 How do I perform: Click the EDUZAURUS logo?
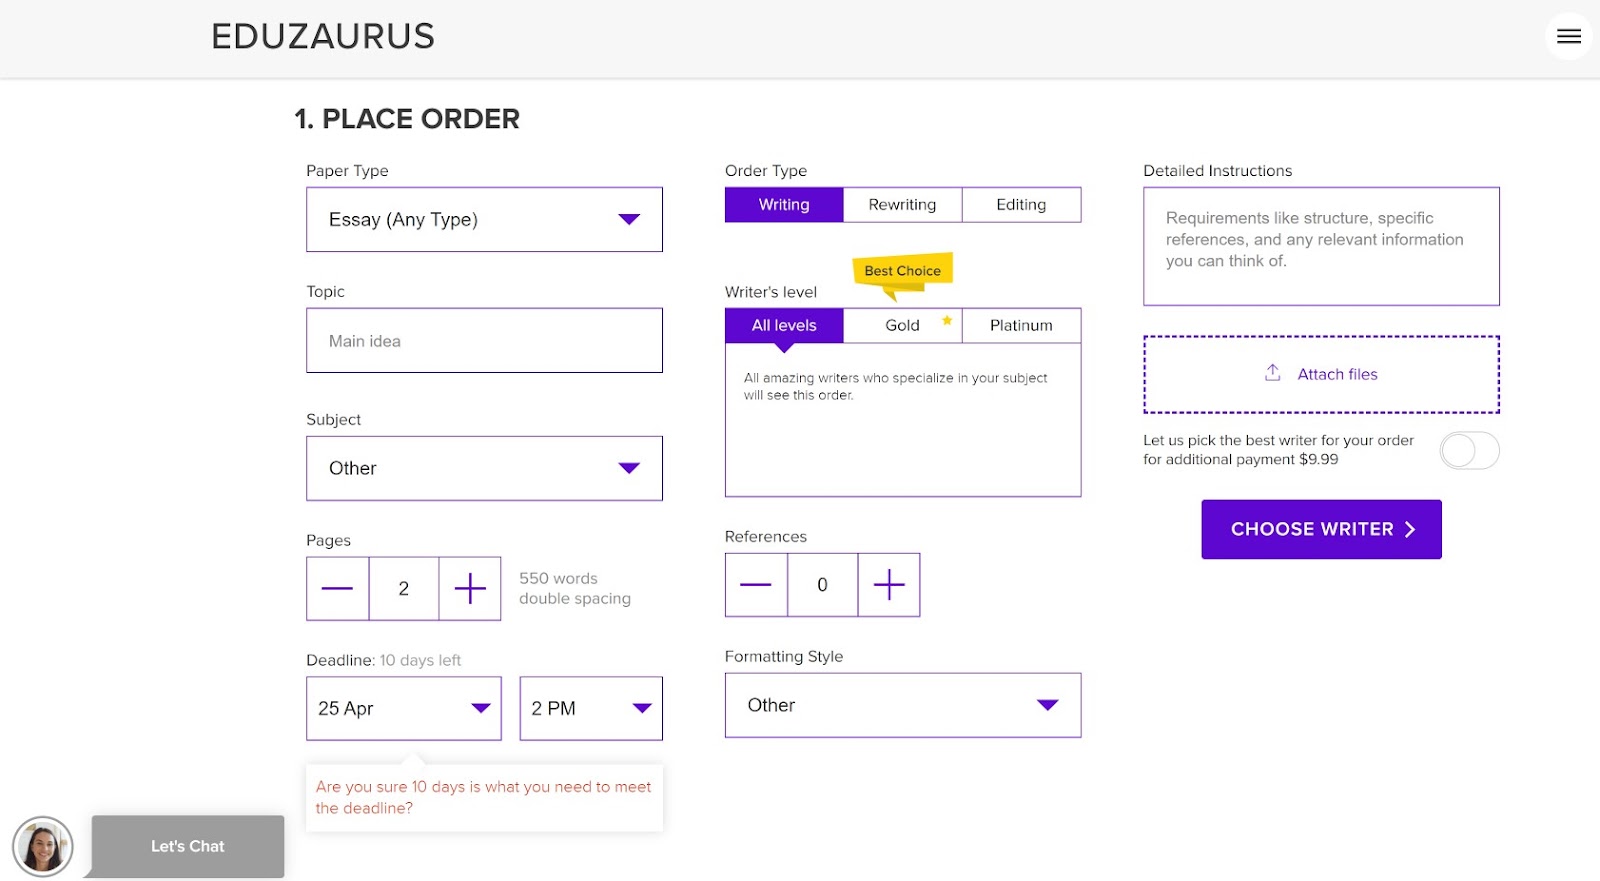(x=323, y=37)
